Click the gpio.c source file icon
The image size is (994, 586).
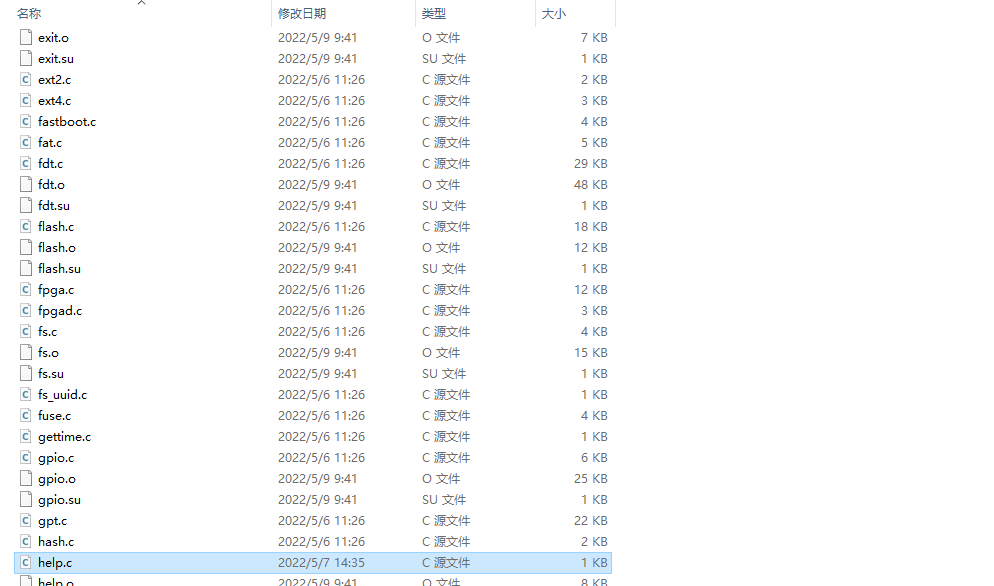[25, 457]
